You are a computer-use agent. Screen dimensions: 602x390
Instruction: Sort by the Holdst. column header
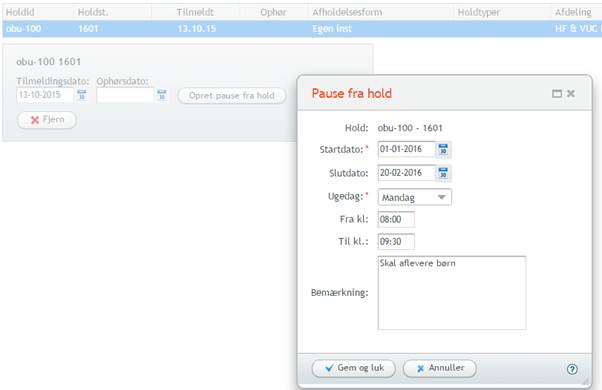point(93,12)
